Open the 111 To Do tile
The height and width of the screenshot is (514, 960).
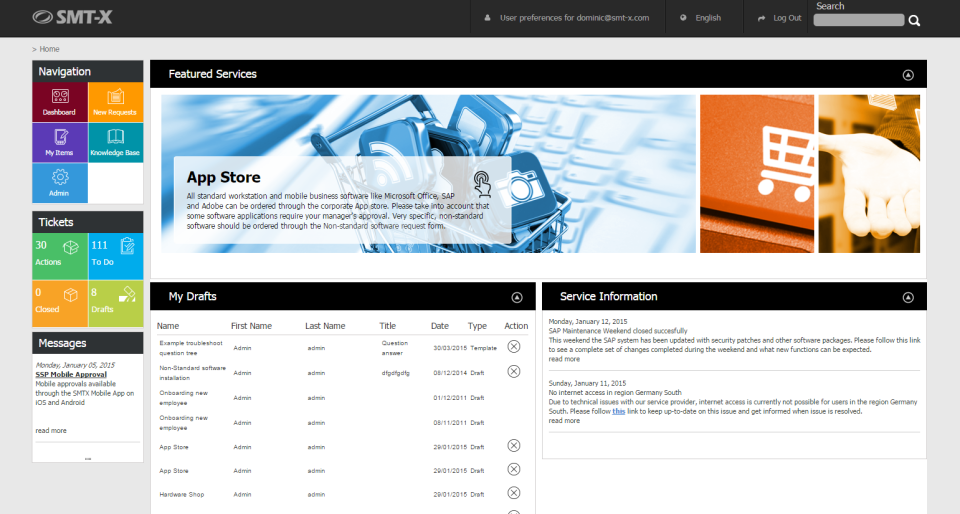[116, 256]
